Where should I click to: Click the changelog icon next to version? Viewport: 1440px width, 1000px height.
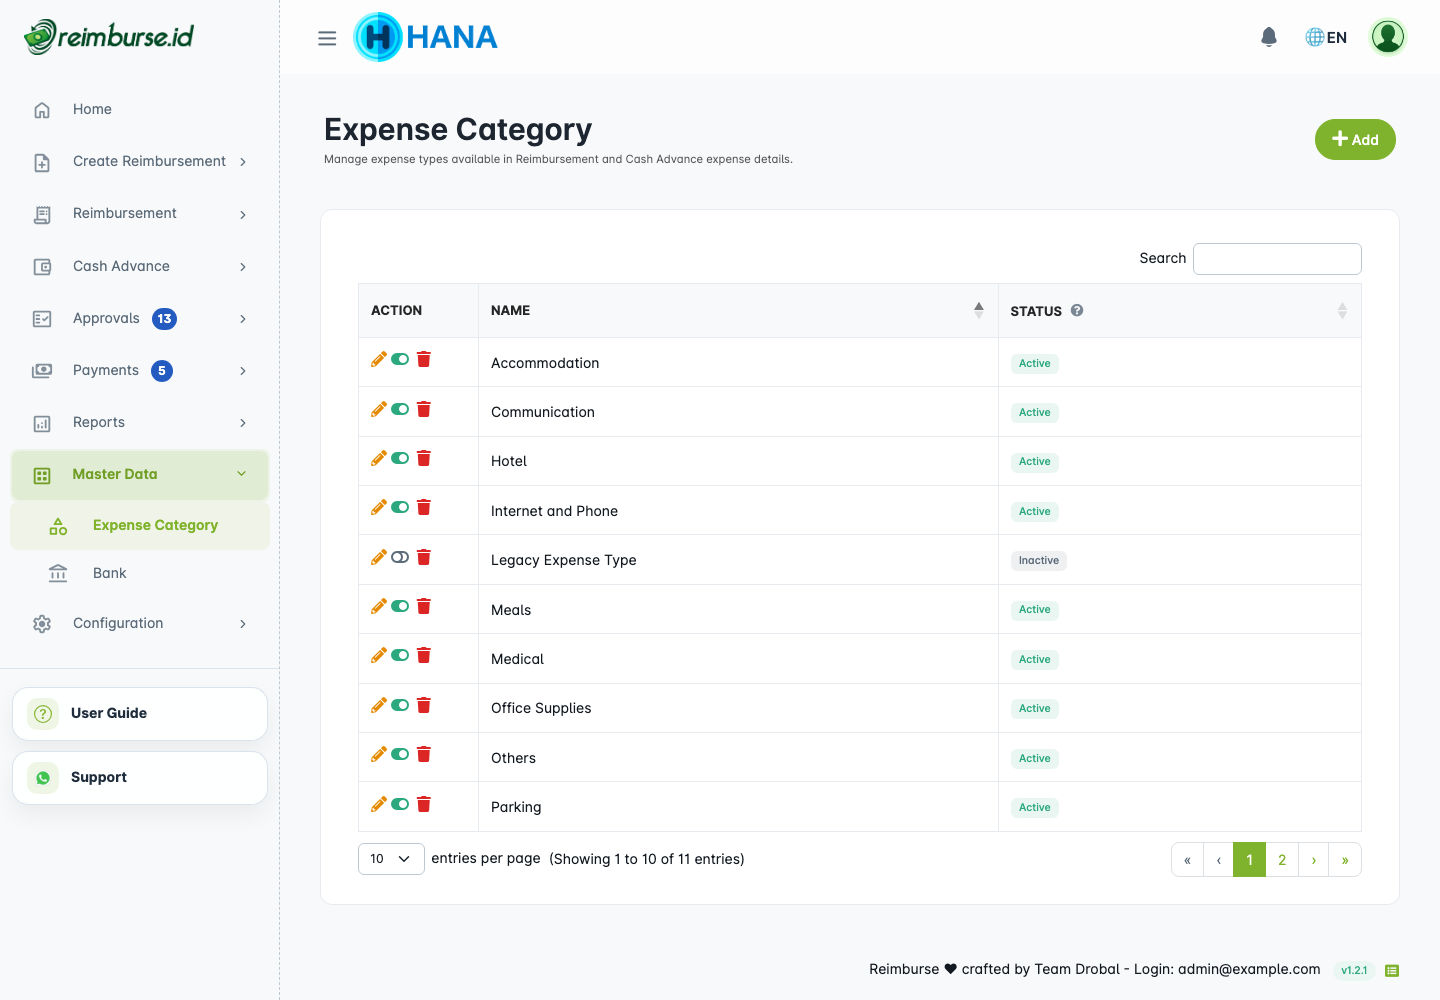(1392, 970)
